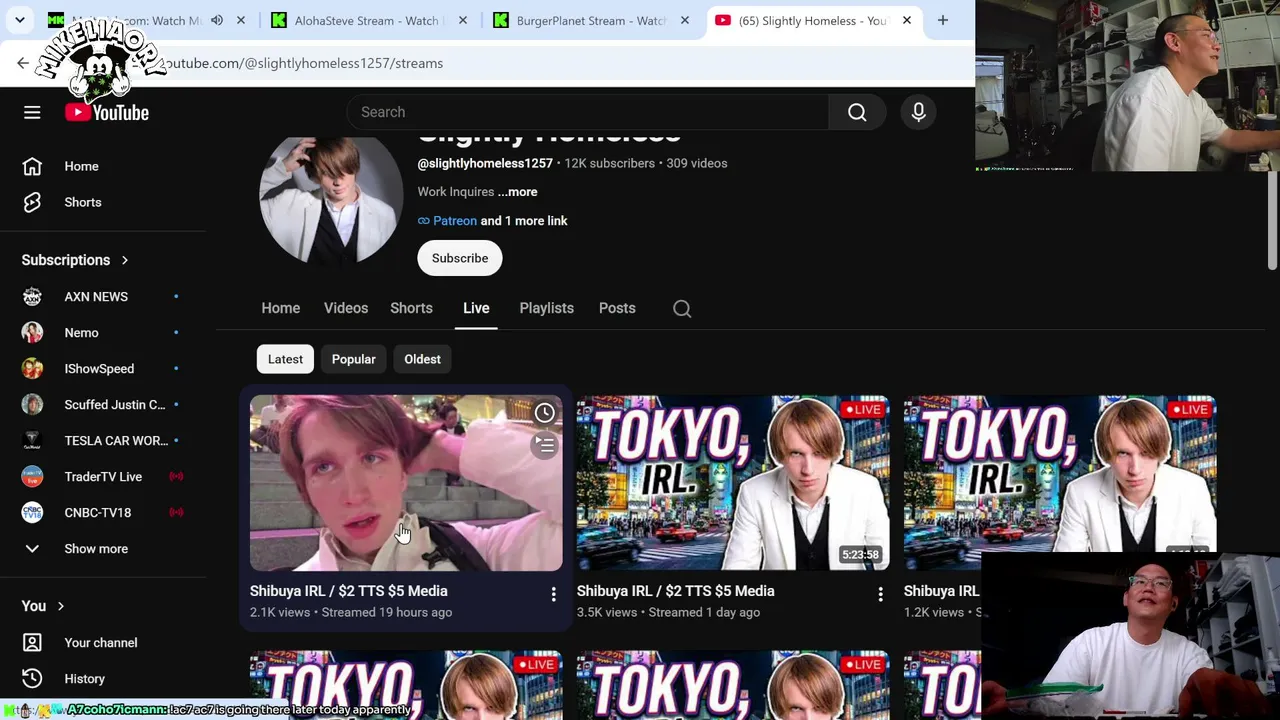Go back using the browser back arrow

[23, 63]
